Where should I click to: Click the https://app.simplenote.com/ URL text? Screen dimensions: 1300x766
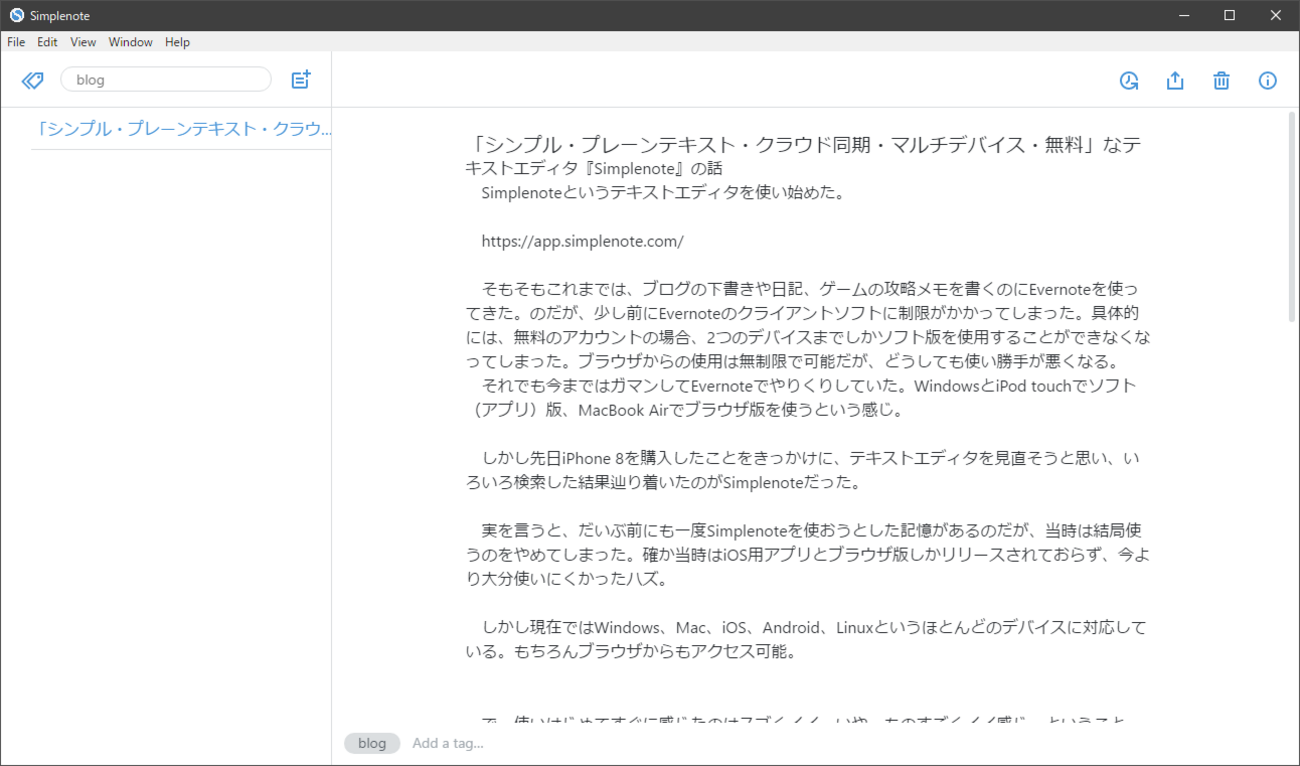582,241
